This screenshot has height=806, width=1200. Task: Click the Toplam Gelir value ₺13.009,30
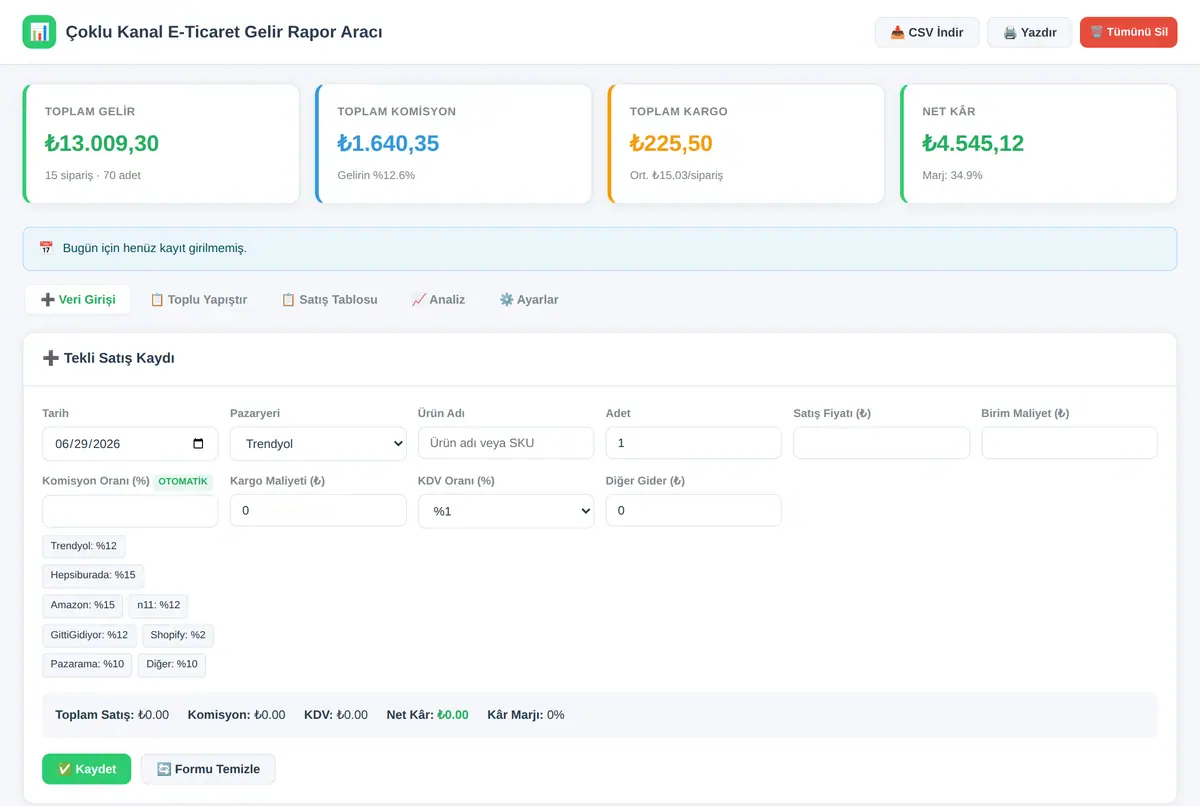click(102, 143)
